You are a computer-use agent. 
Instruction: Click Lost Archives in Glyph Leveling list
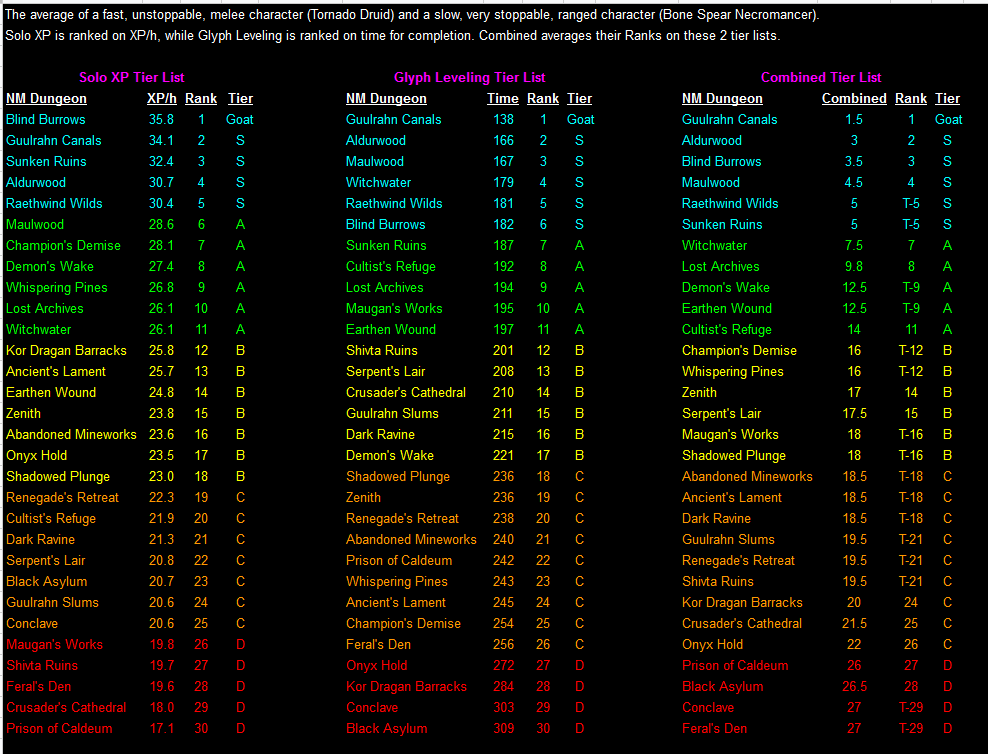click(384, 287)
